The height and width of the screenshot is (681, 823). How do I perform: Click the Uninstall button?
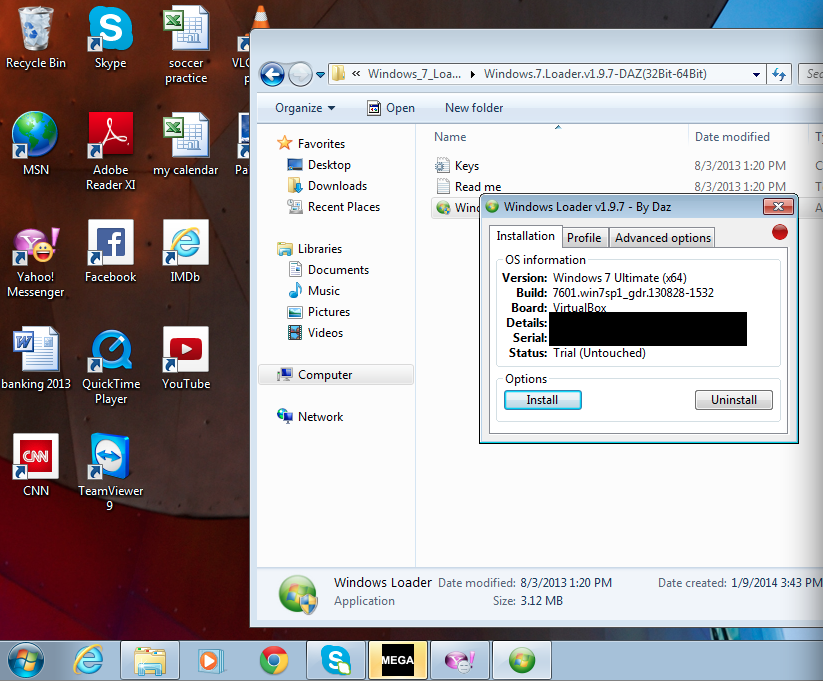coord(734,400)
